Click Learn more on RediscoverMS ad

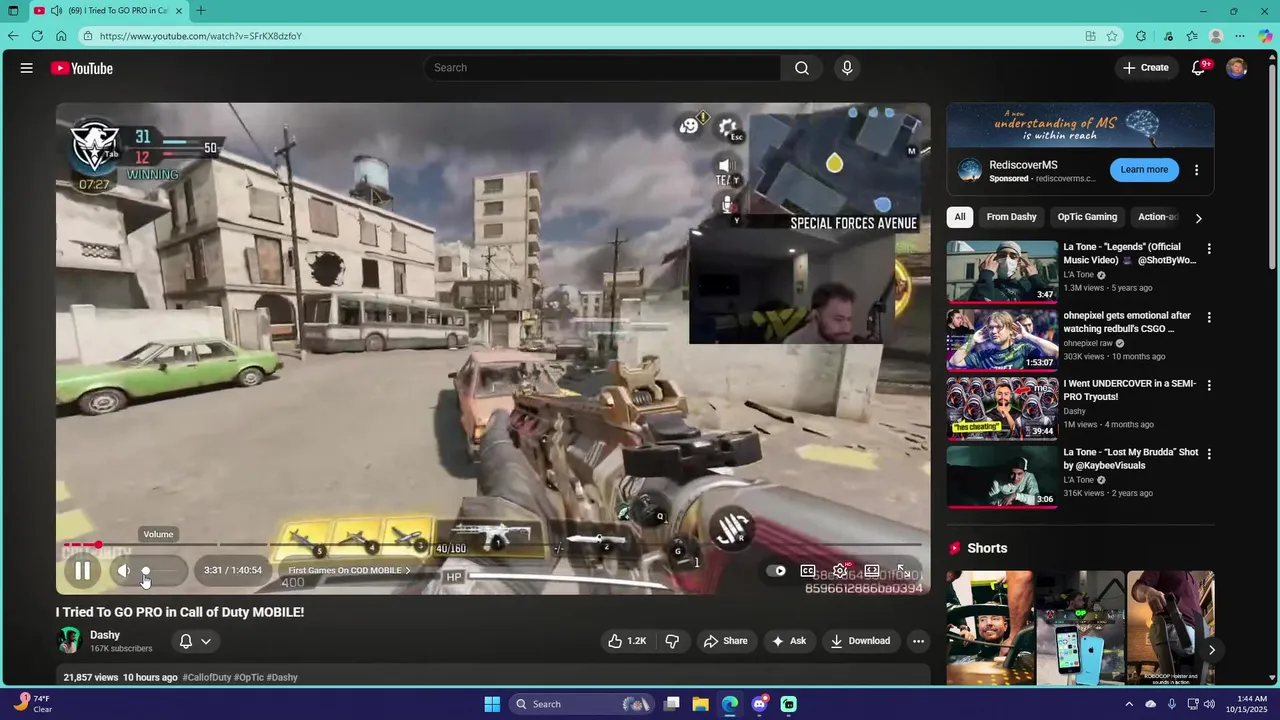[x=1144, y=170]
